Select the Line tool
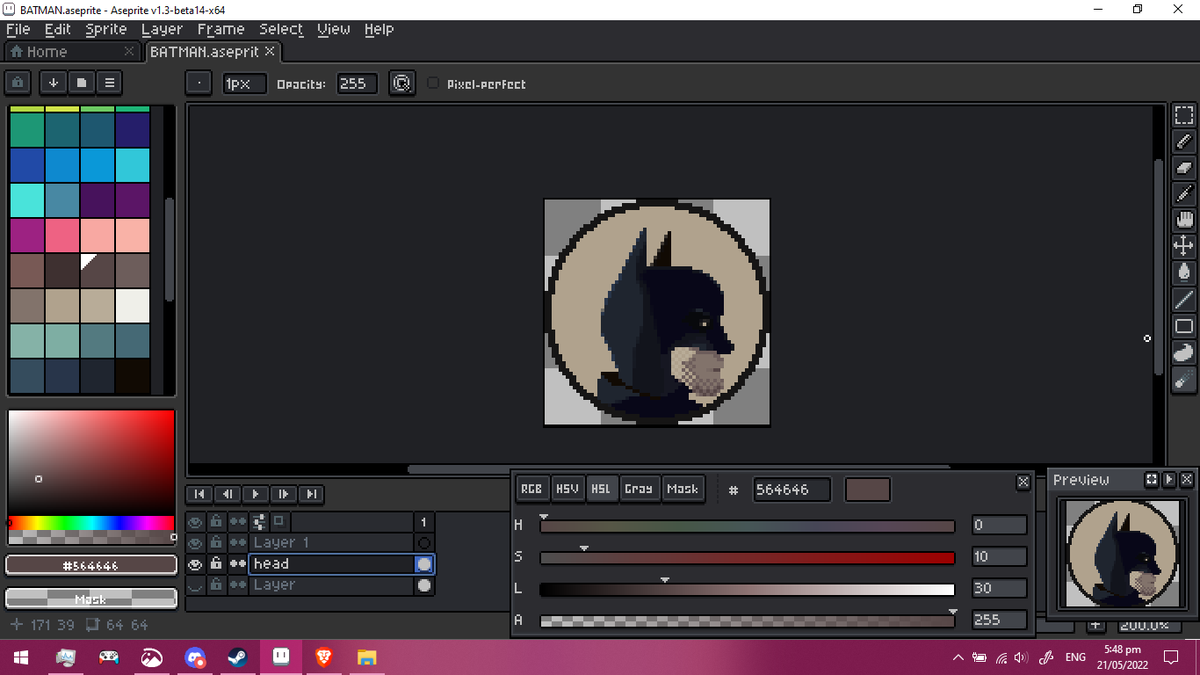Viewport: 1200px width, 675px height. 1184,299
